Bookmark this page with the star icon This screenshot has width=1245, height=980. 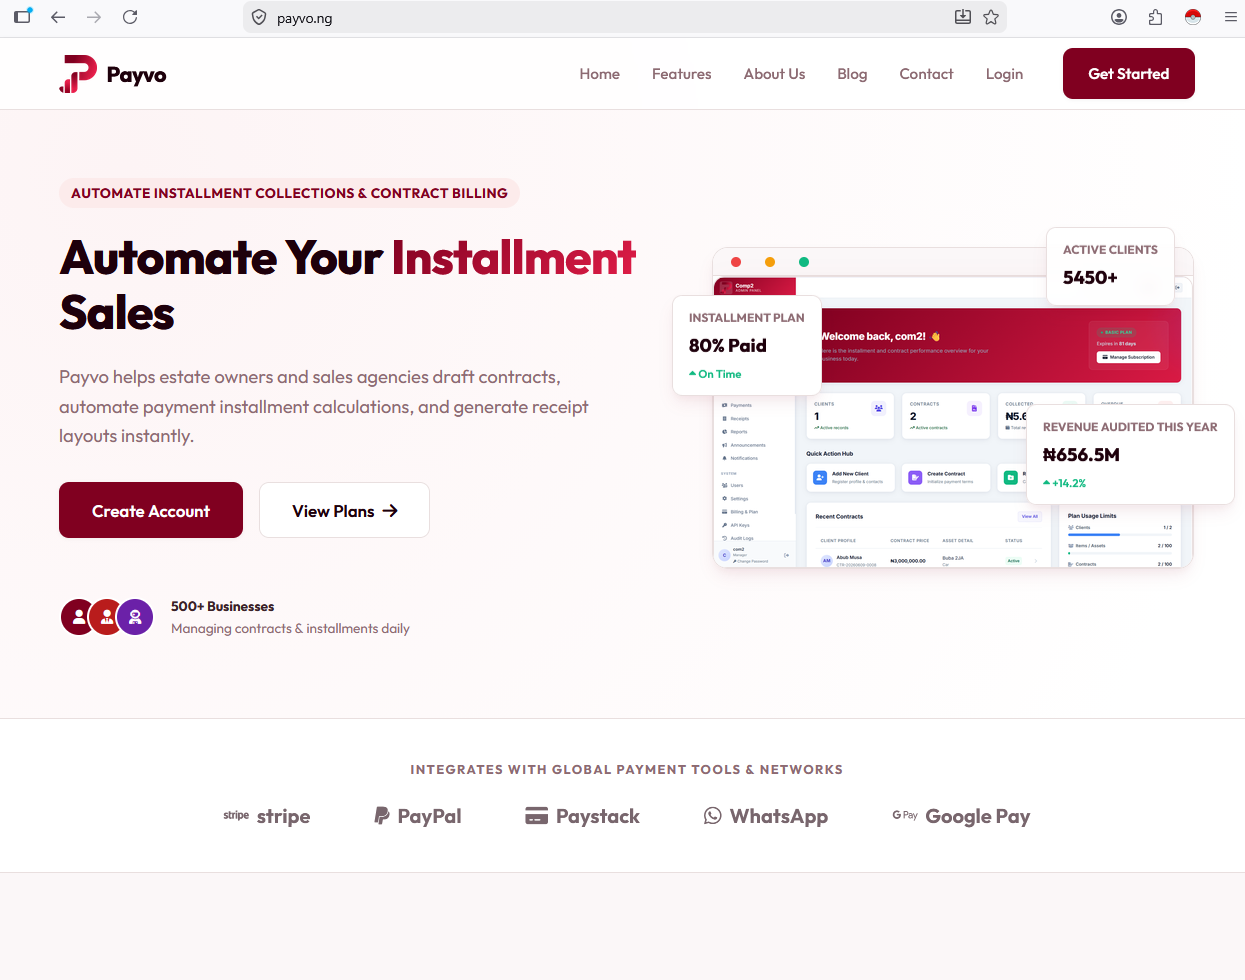pos(991,17)
